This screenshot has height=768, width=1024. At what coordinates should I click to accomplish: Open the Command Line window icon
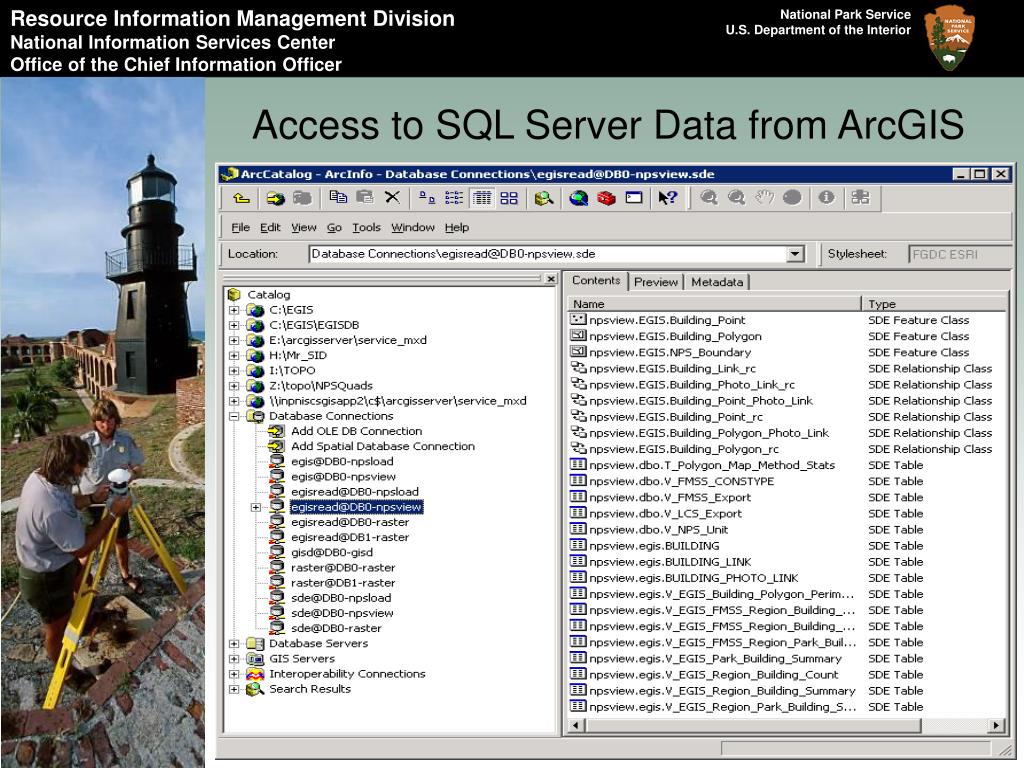tap(633, 198)
